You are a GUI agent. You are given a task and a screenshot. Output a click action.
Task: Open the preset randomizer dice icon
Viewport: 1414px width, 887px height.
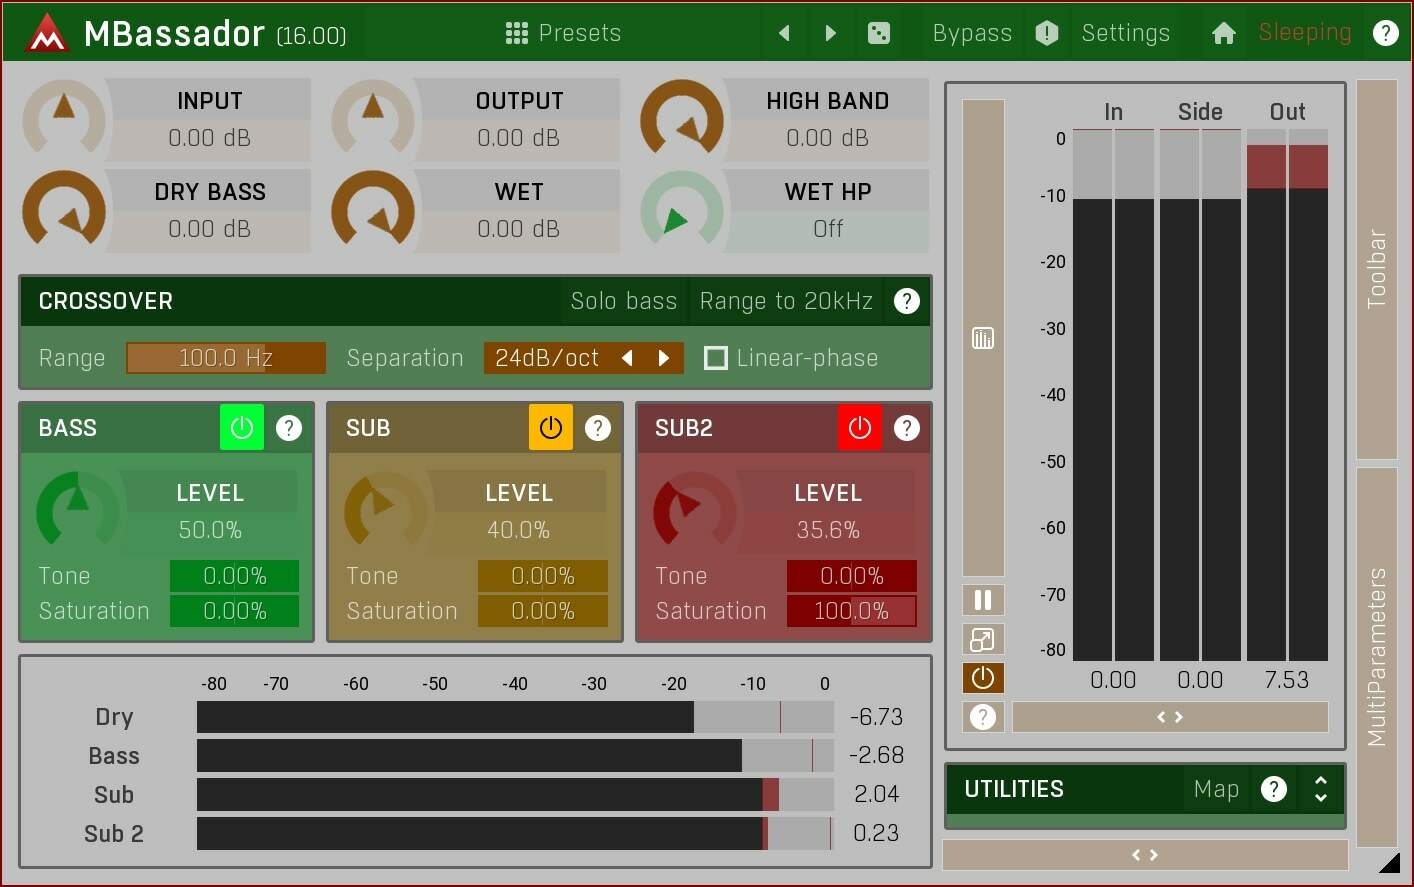point(879,32)
